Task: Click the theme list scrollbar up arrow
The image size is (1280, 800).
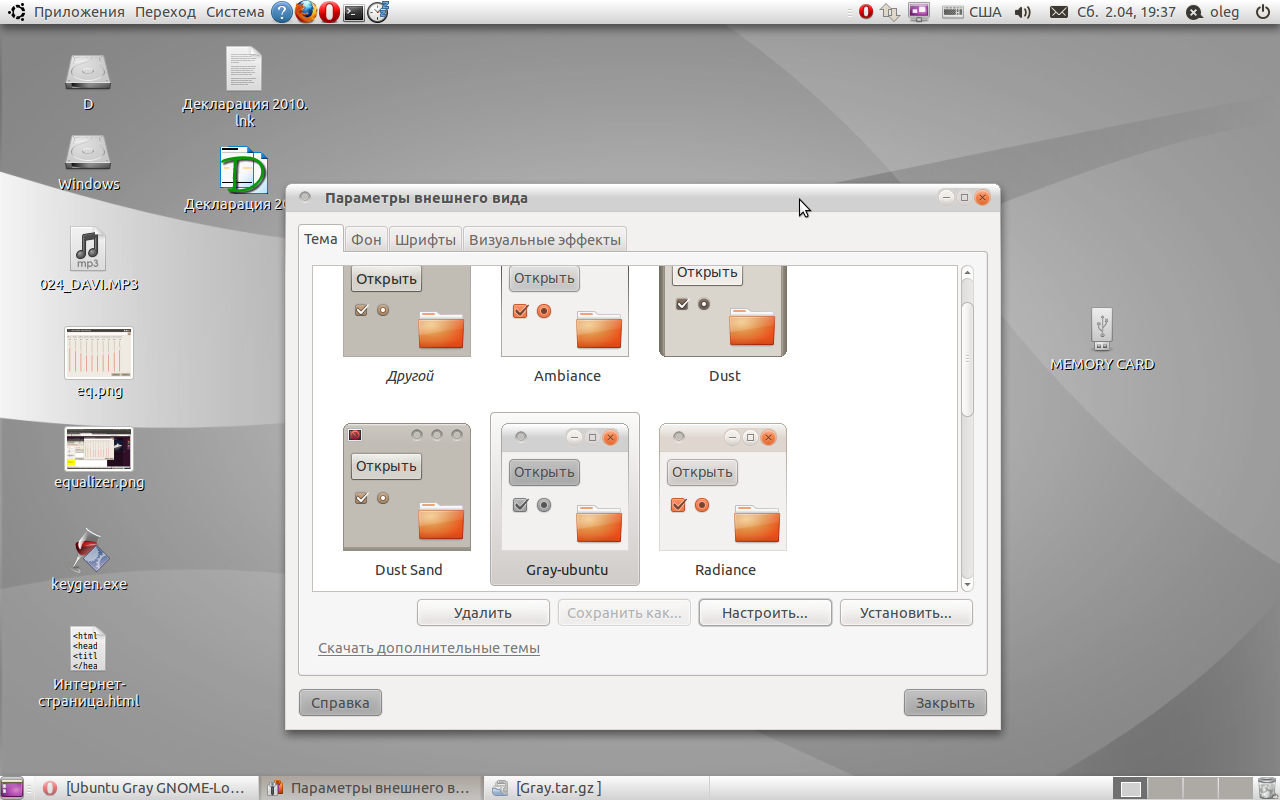Action: pos(967,274)
